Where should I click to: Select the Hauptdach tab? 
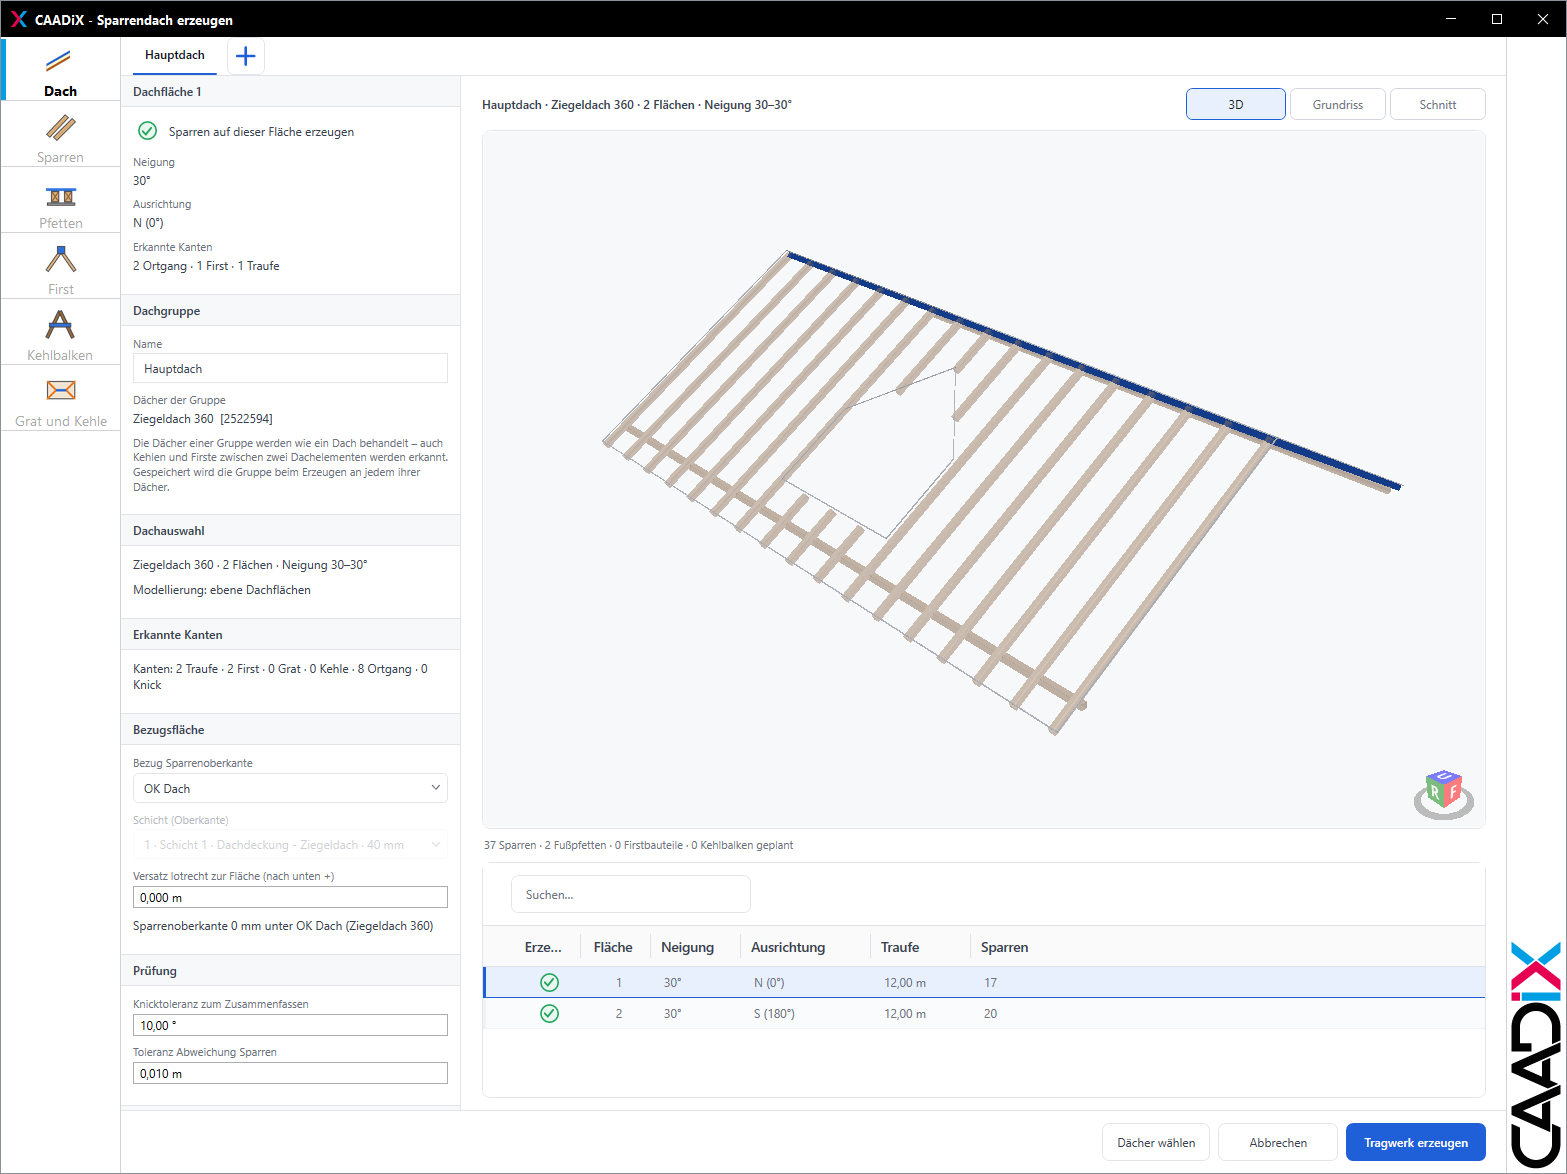coord(175,56)
